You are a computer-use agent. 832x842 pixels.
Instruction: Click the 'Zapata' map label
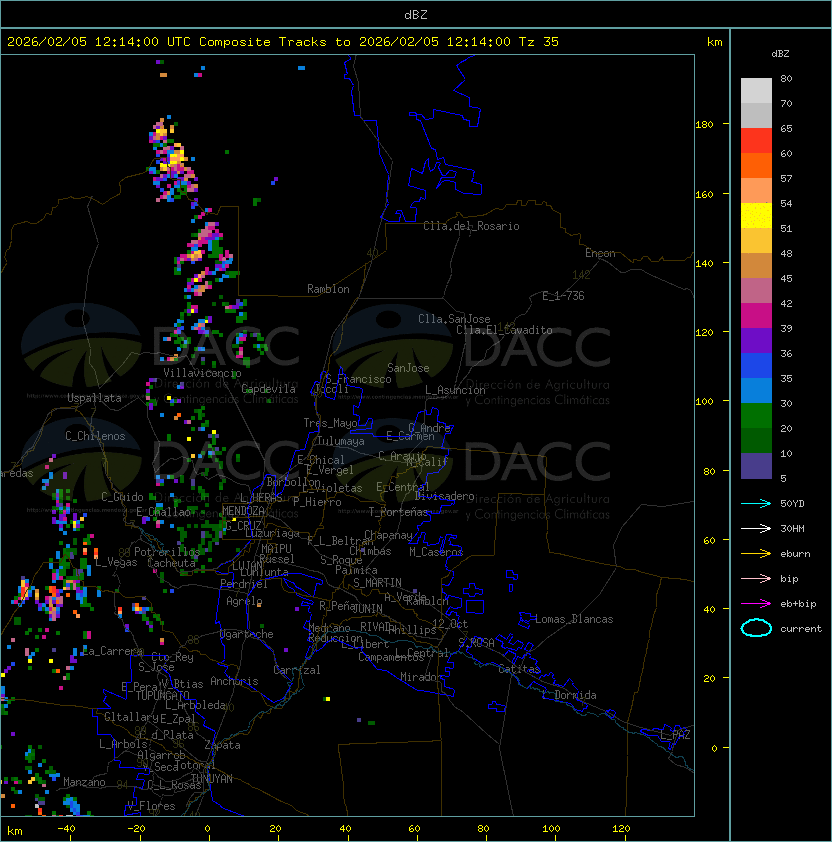pos(222,745)
